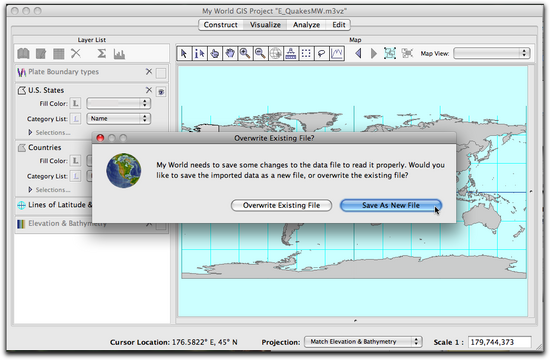The width and height of the screenshot is (550, 360).
Task: Open U.S. States Fill Color dropdown
Action: (119, 103)
